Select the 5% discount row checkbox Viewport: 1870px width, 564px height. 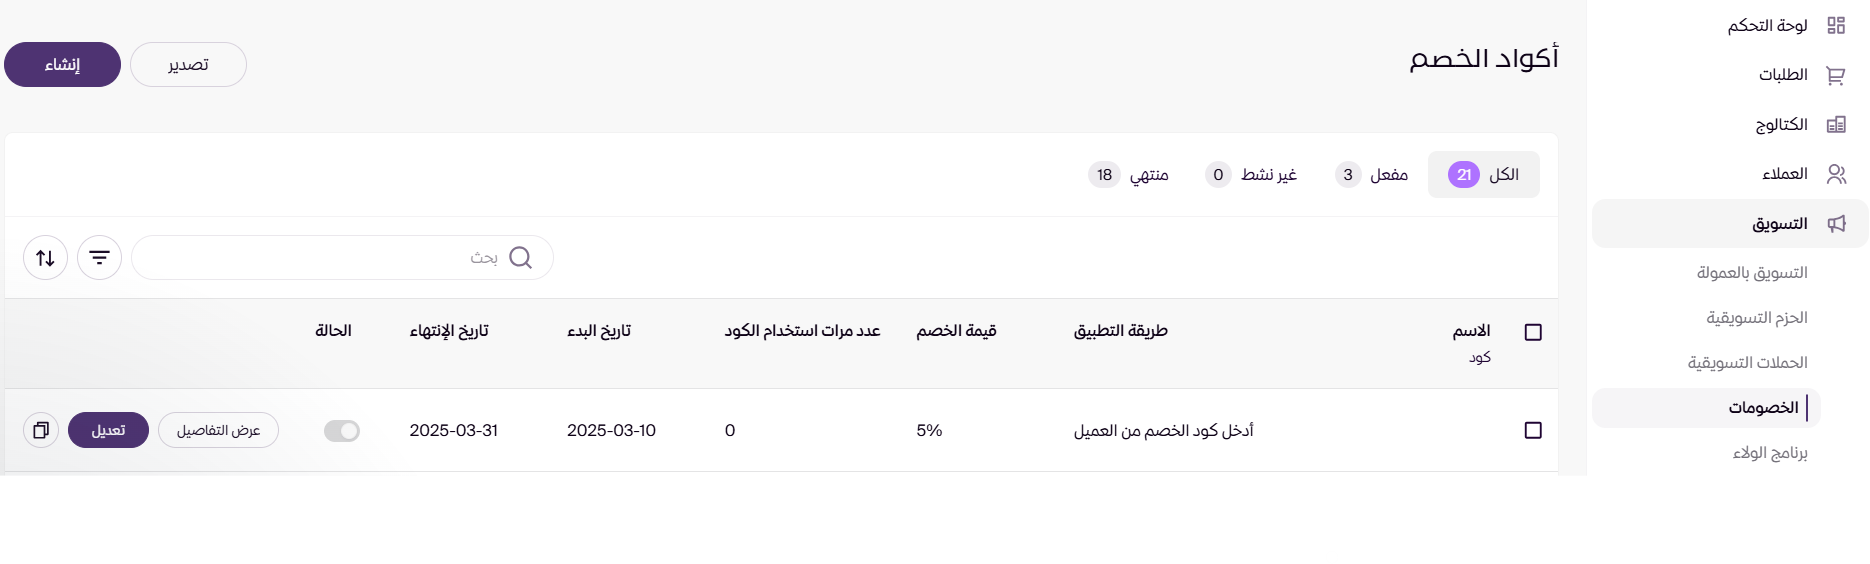coord(1533,430)
